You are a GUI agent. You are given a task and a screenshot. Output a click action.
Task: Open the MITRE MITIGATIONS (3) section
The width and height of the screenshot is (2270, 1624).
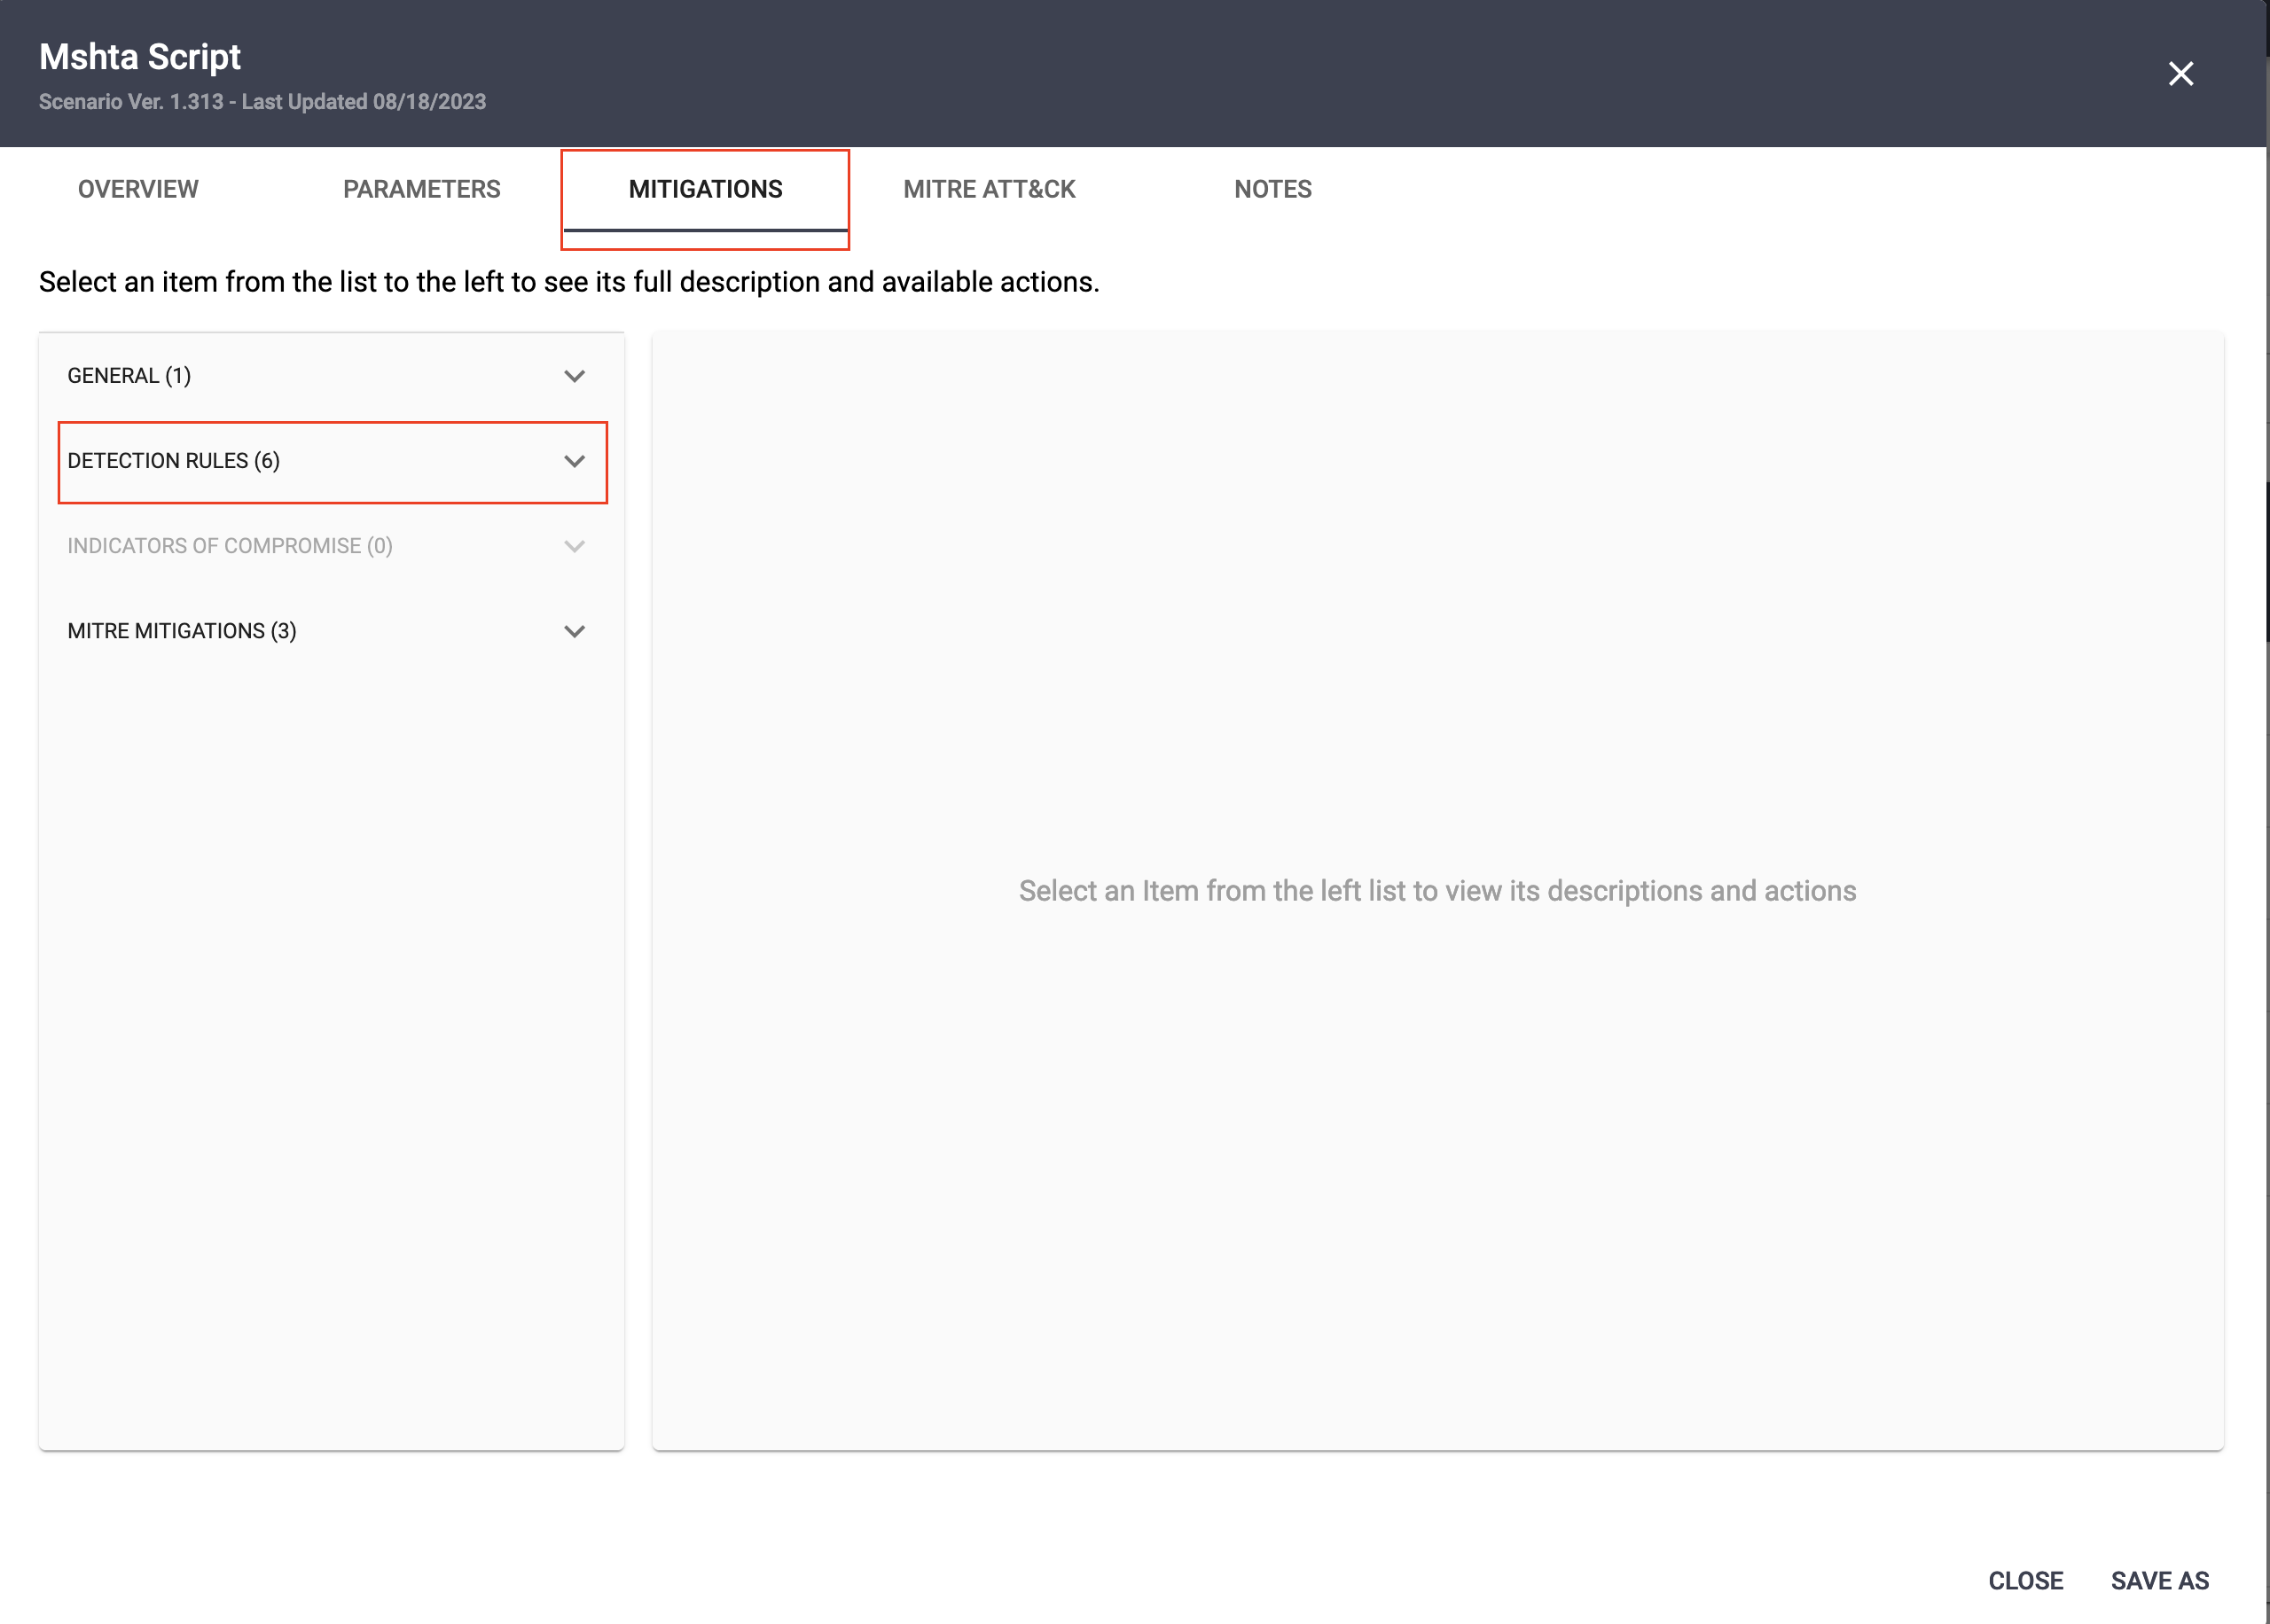pyautogui.click(x=182, y=631)
